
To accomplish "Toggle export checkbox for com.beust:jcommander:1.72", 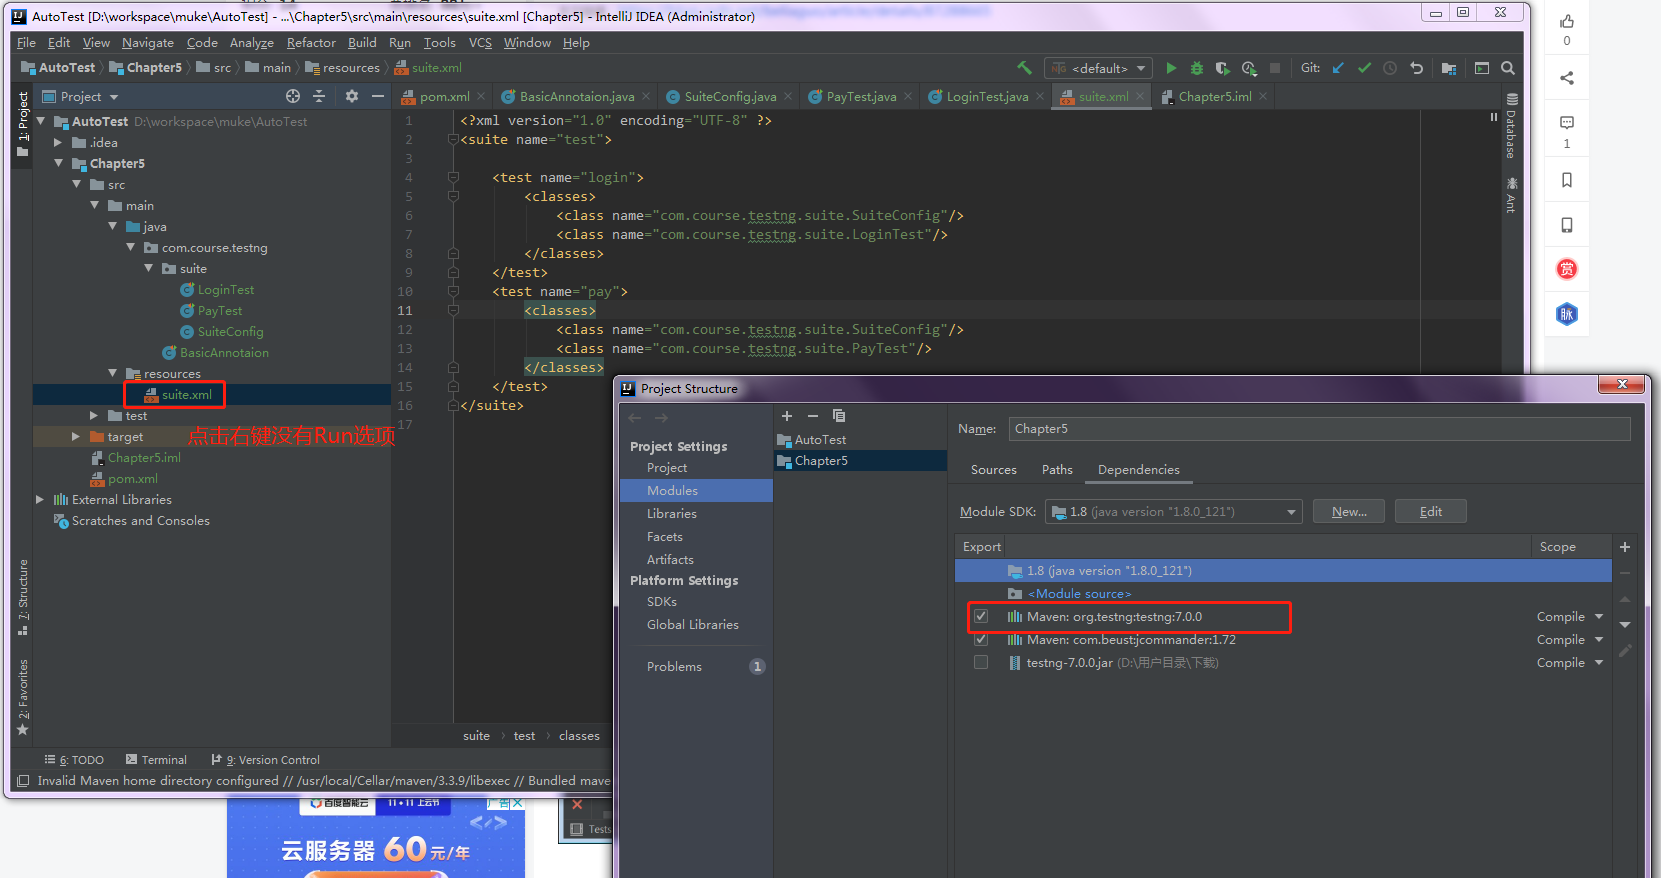I will [x=981, y=640].
